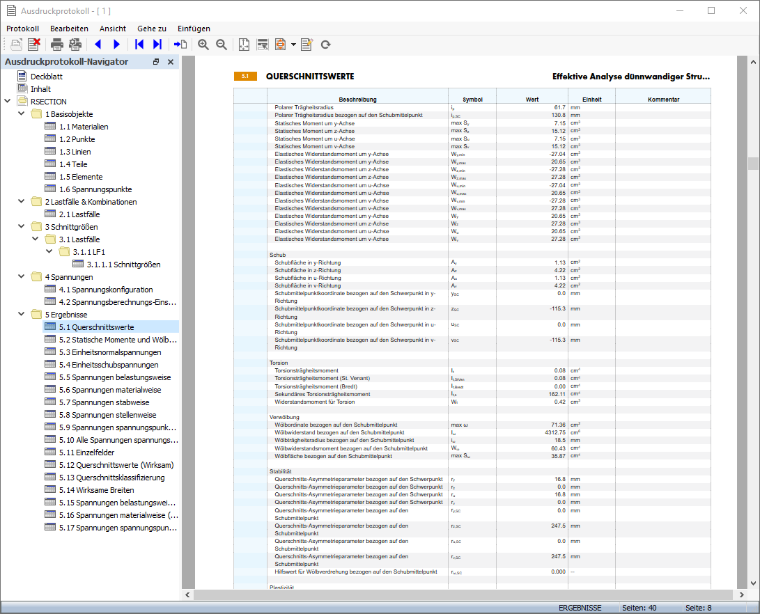The width and height of the screenshot is (760, 614).
Task: Open the Einfügen menu
Action: [194, 29]
